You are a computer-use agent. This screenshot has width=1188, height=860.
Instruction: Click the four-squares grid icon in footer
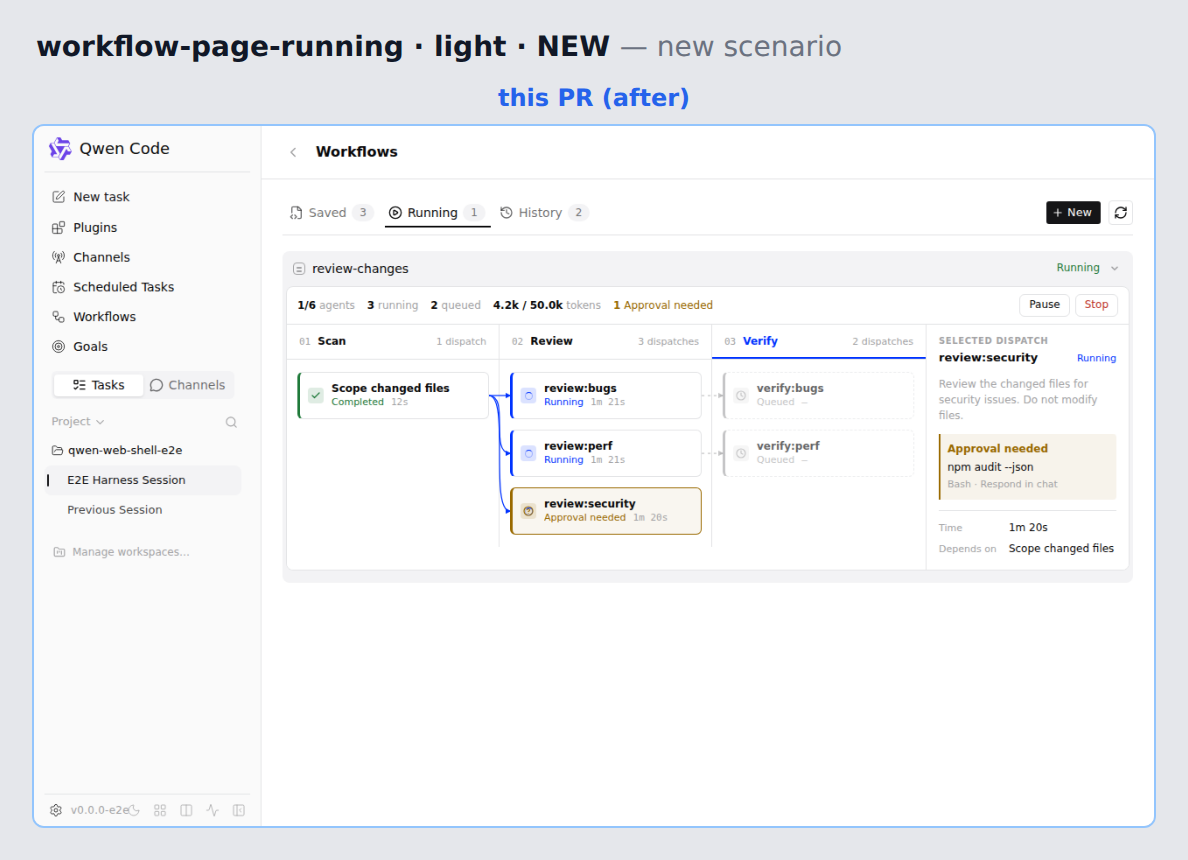click(160, 810)
